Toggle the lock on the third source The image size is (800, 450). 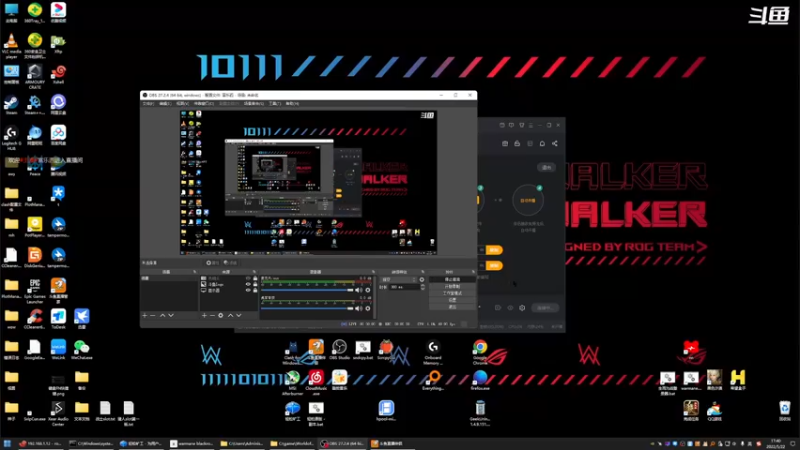[x=255, y=290]
